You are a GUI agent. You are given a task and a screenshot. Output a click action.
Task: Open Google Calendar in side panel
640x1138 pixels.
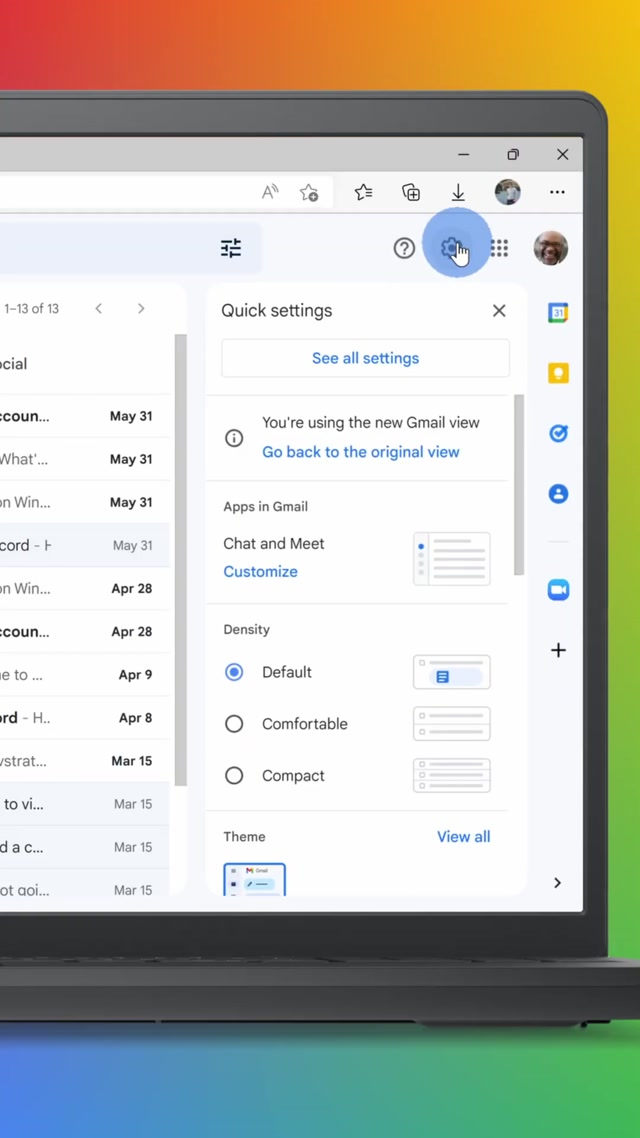point(558,313)
